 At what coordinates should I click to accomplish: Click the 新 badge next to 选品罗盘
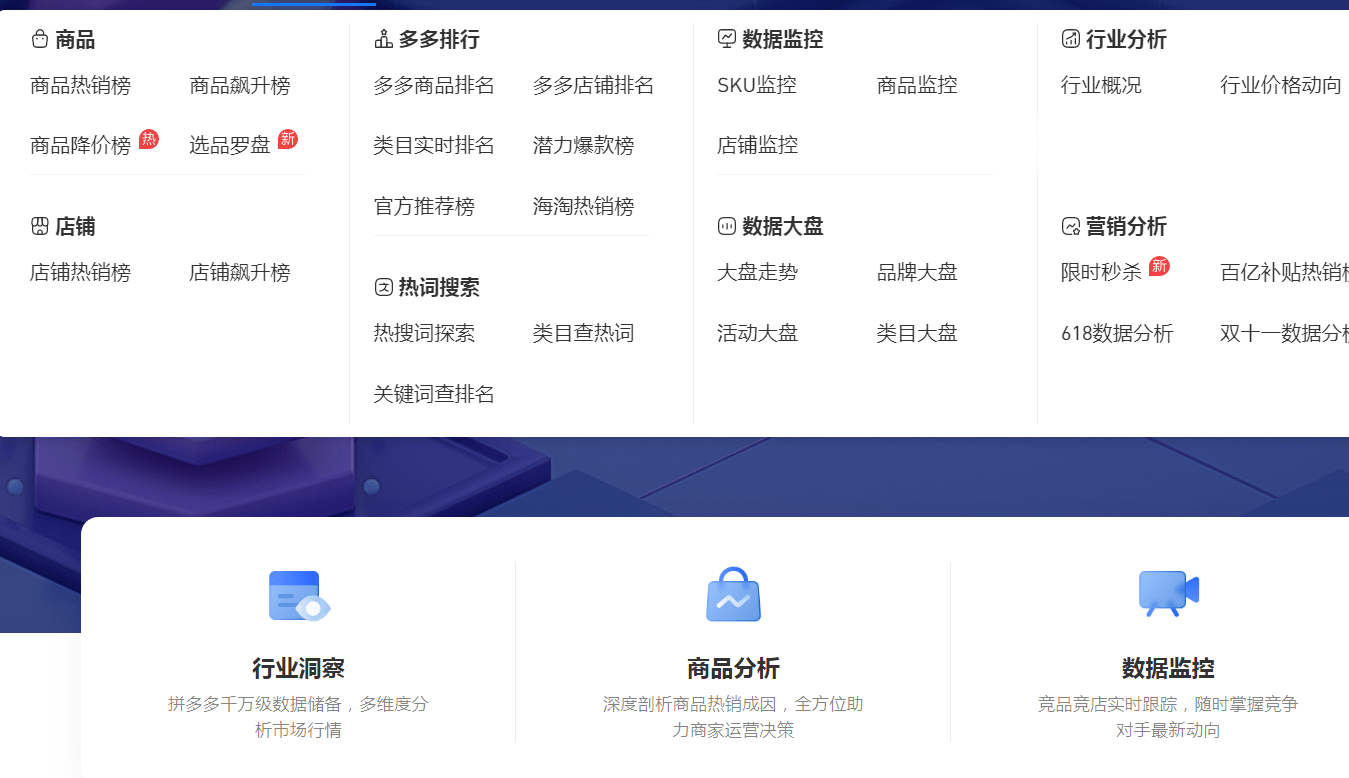pos(288,139)
